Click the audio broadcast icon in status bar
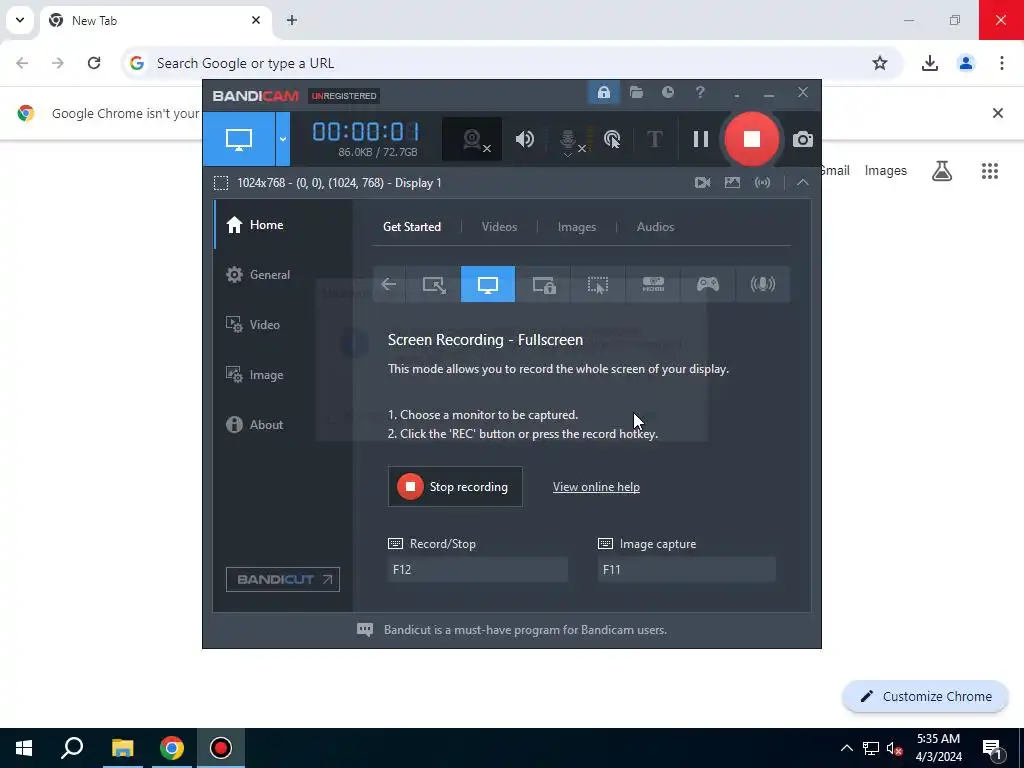The height and width of the screenshot is (768, 1024). [762, 183]
